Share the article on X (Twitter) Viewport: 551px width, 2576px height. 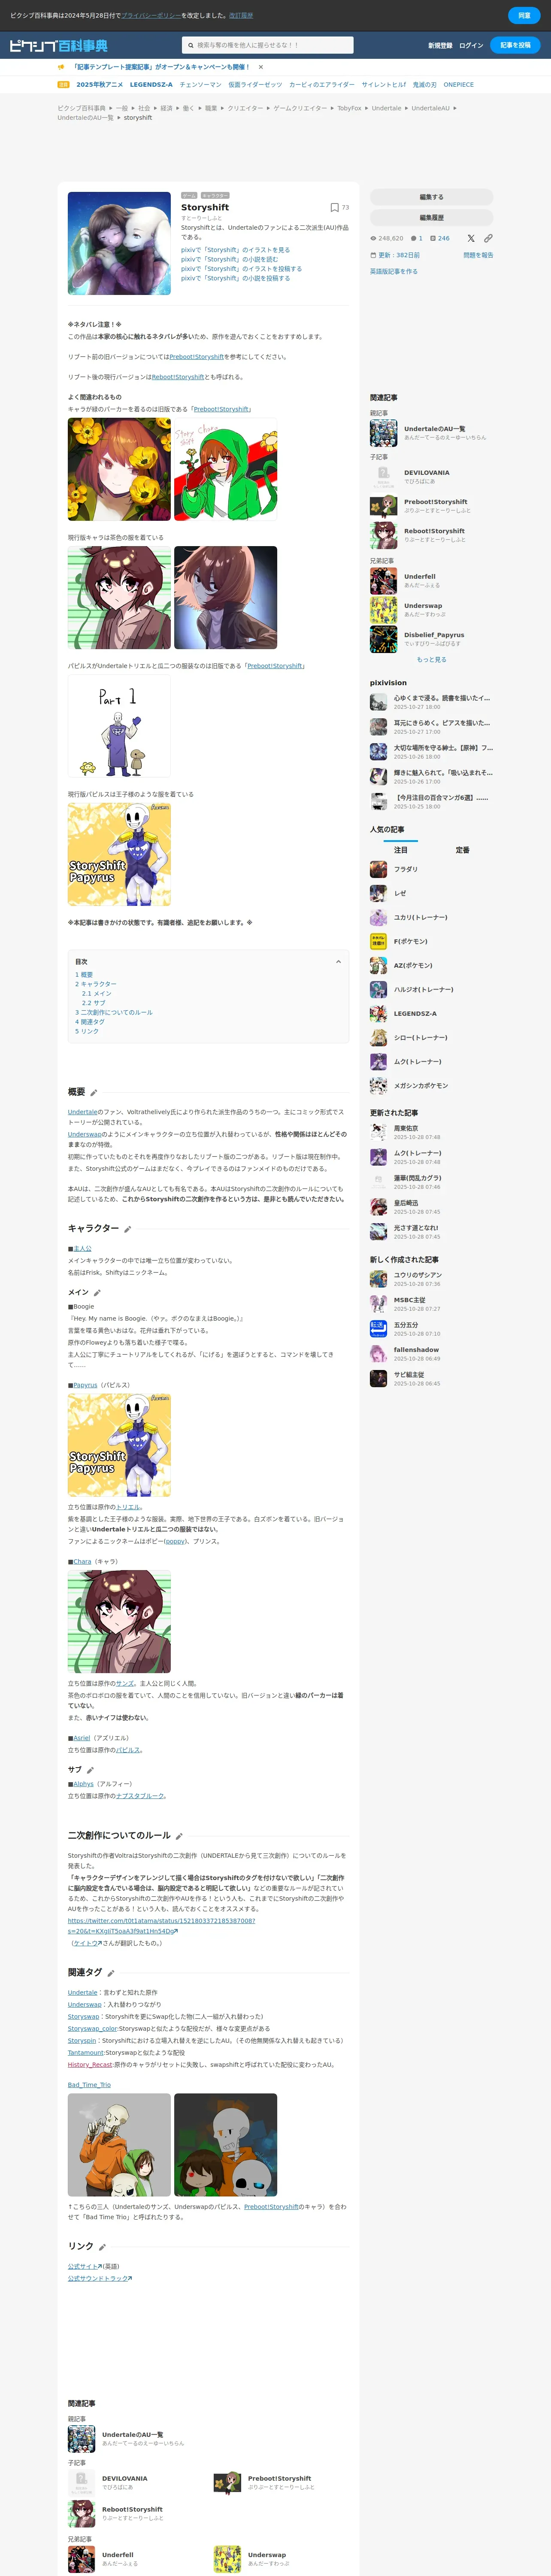pos(471,238)
